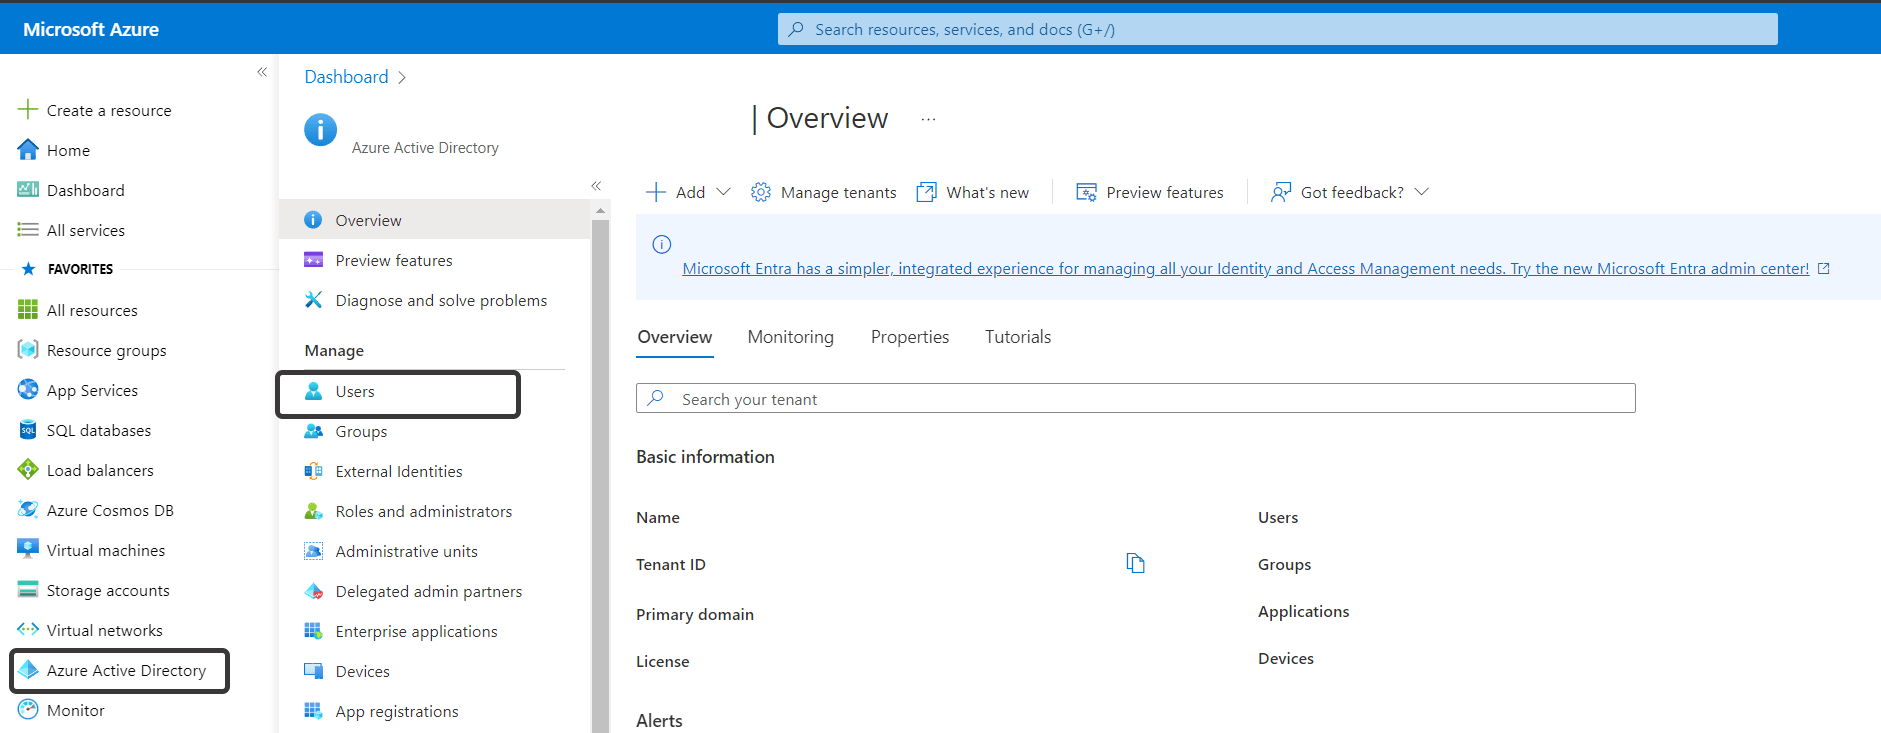Open the more options ellipsis near Overview
The height and width of the screenshot is (733, 1881).
click(928, 119)
